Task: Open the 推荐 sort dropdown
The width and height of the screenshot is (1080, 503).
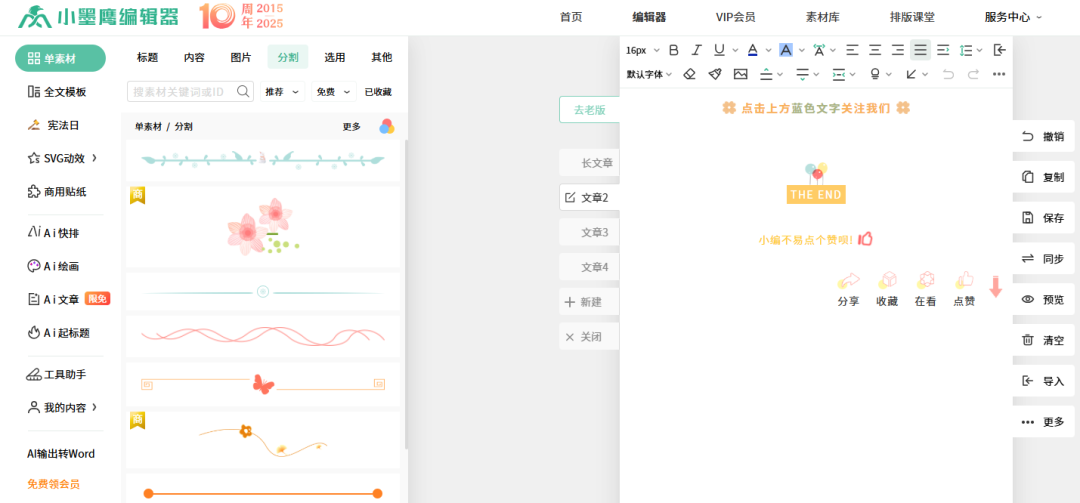Action: 282,92
